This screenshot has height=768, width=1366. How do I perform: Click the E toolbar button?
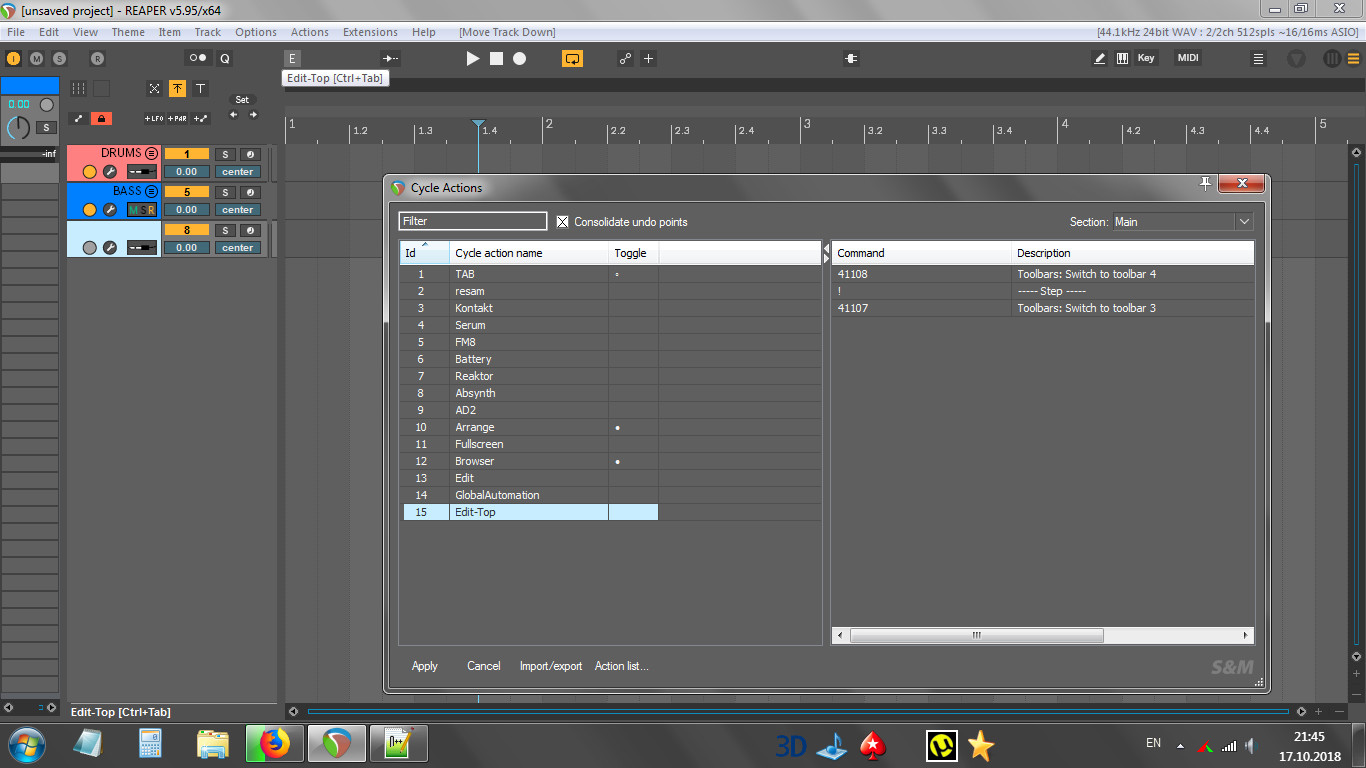tap(292, 59)
